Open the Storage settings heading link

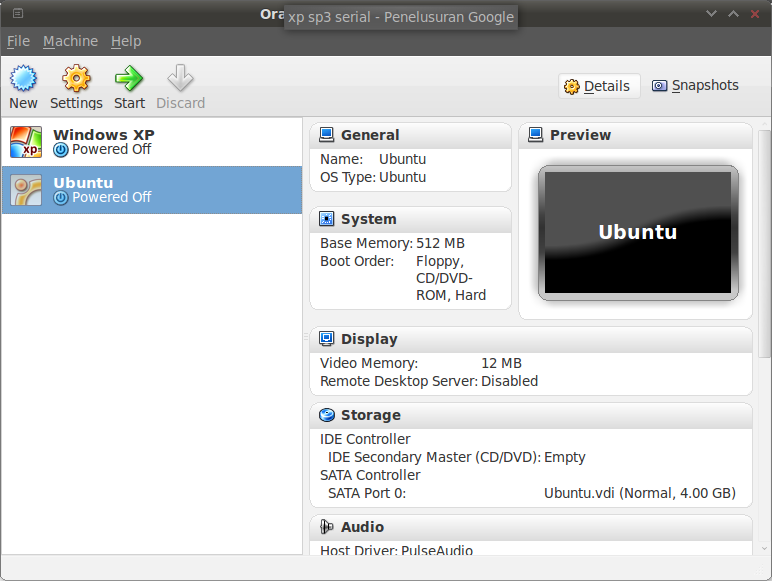tap(371, 415)
